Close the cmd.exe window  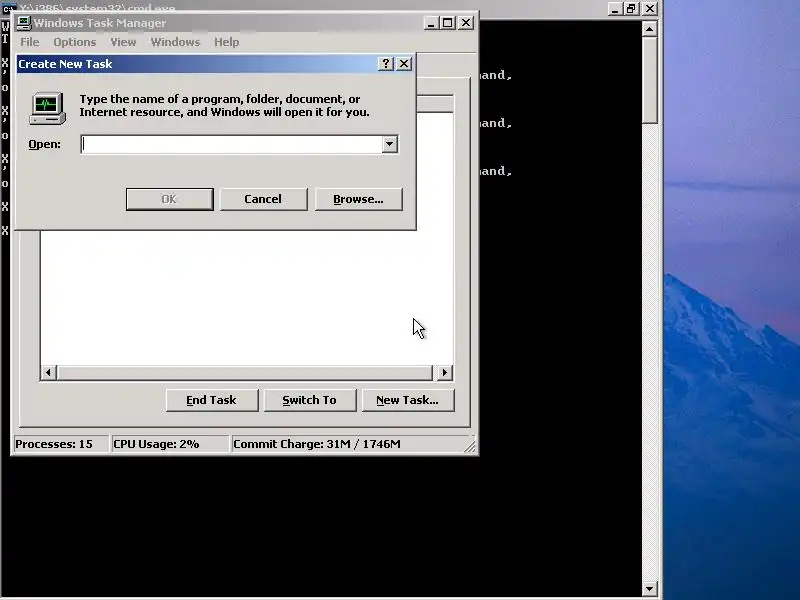[x=650, y=9]
